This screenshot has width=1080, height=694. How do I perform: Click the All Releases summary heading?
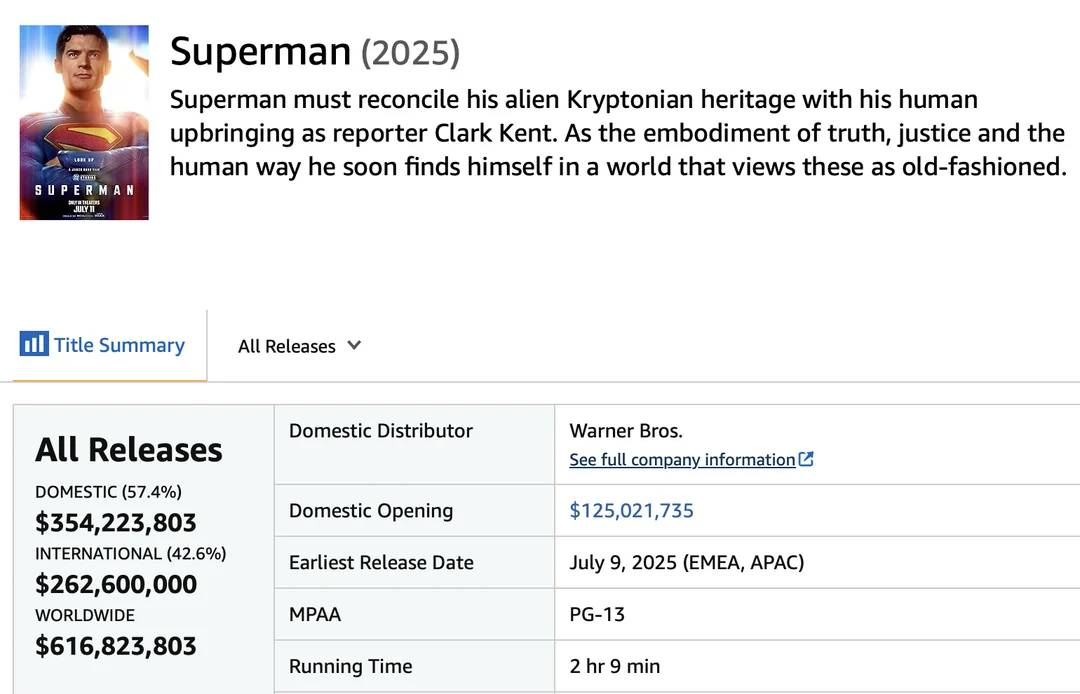[129, 450]
